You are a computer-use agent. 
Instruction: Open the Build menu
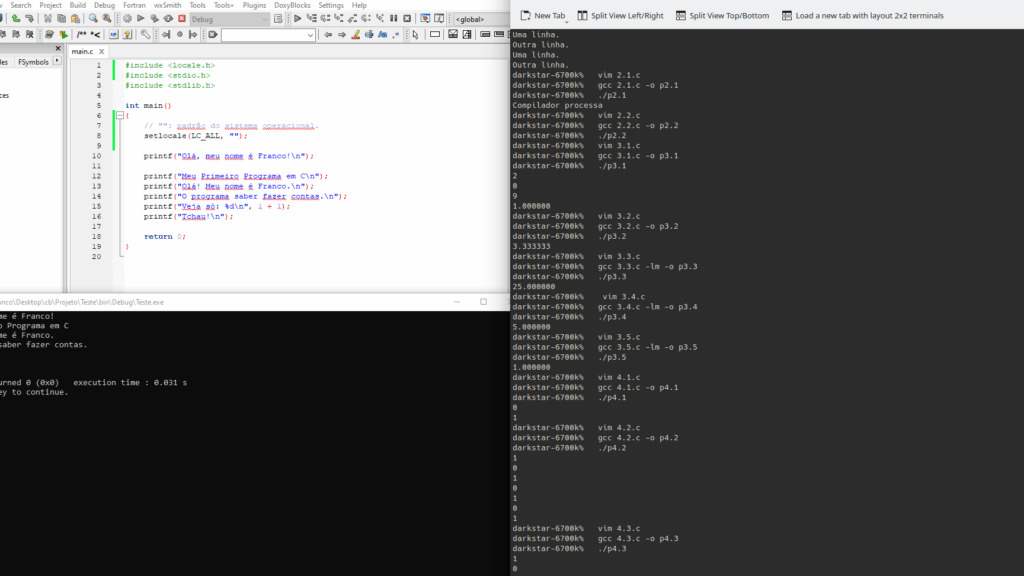click(x=78, y=5)
